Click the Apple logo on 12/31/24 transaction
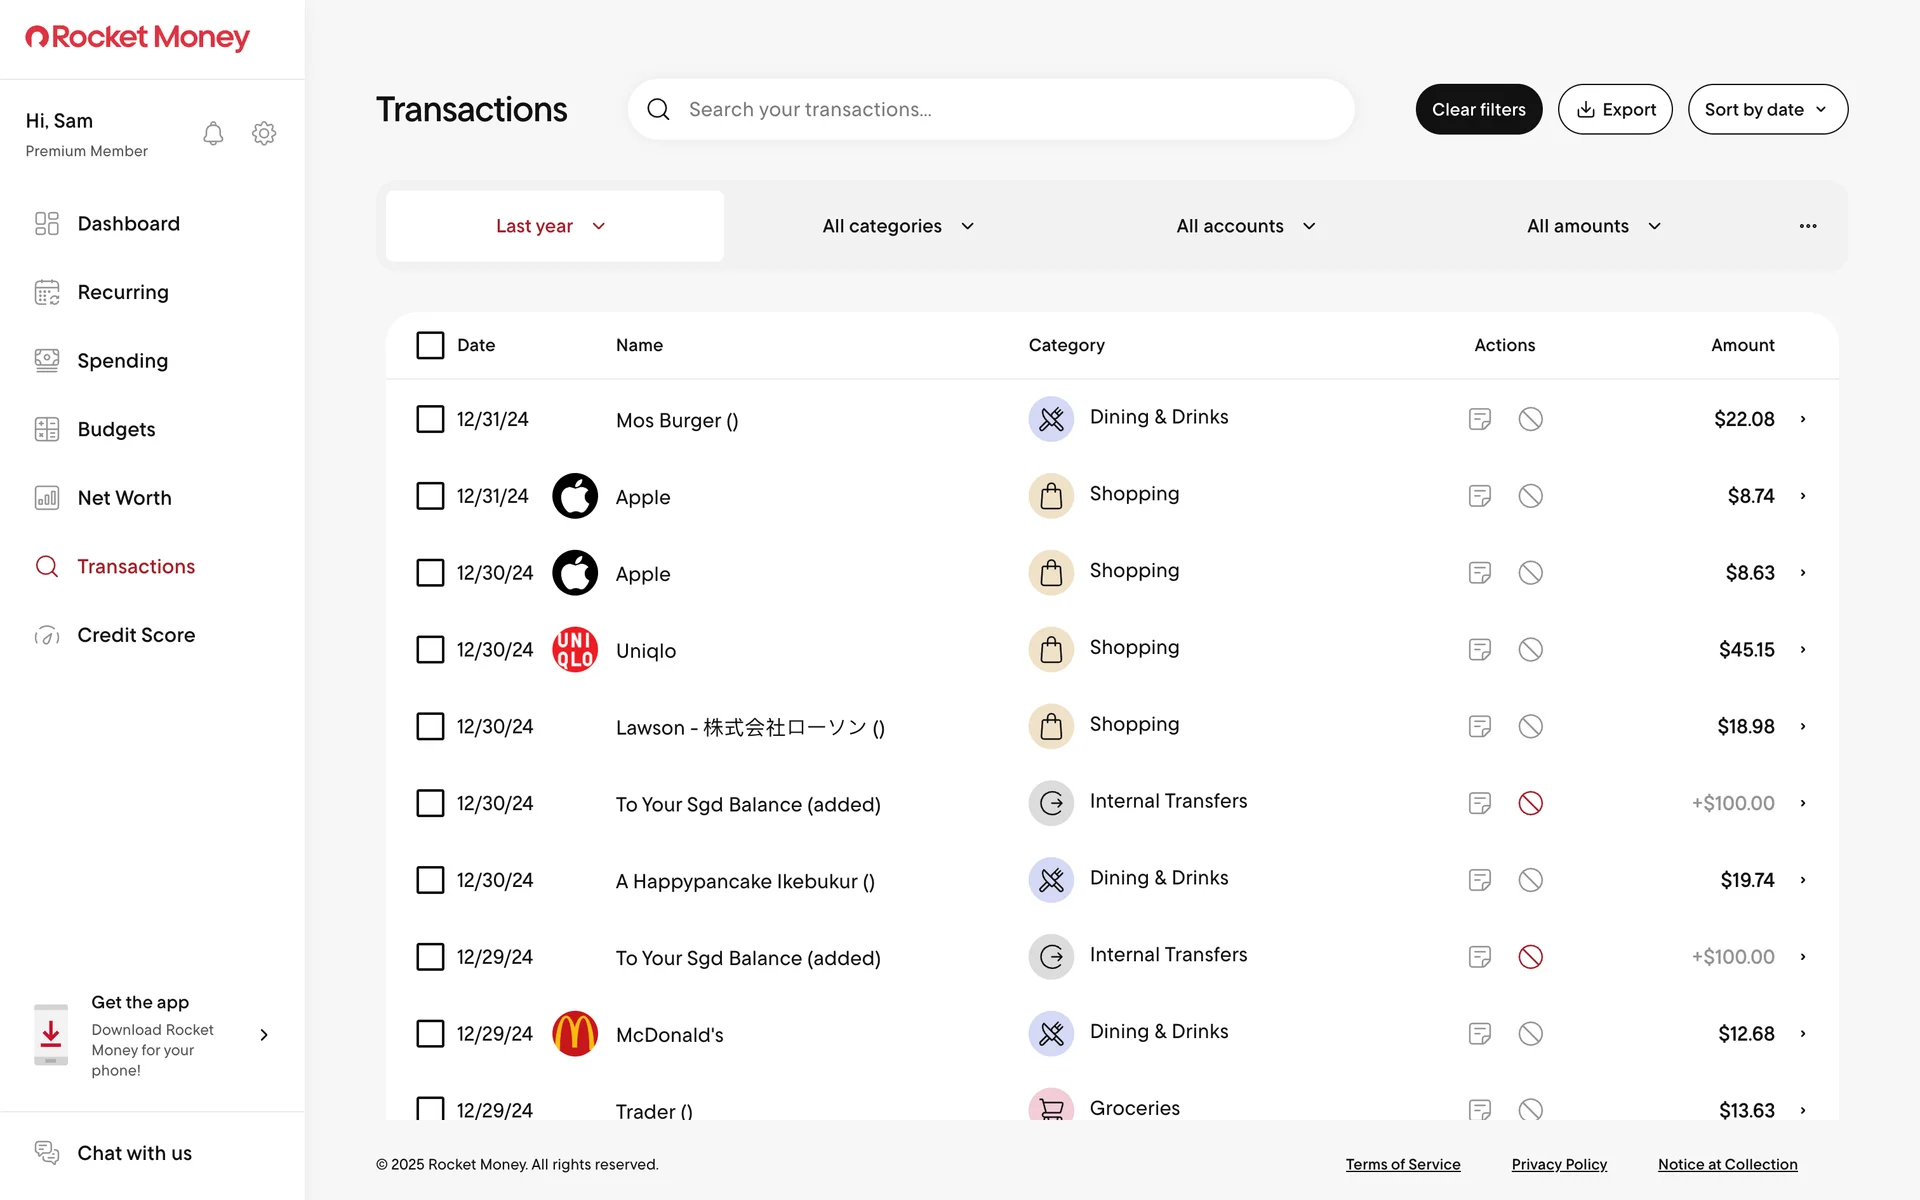The image size is (1920, 1200). coord(575,496)
